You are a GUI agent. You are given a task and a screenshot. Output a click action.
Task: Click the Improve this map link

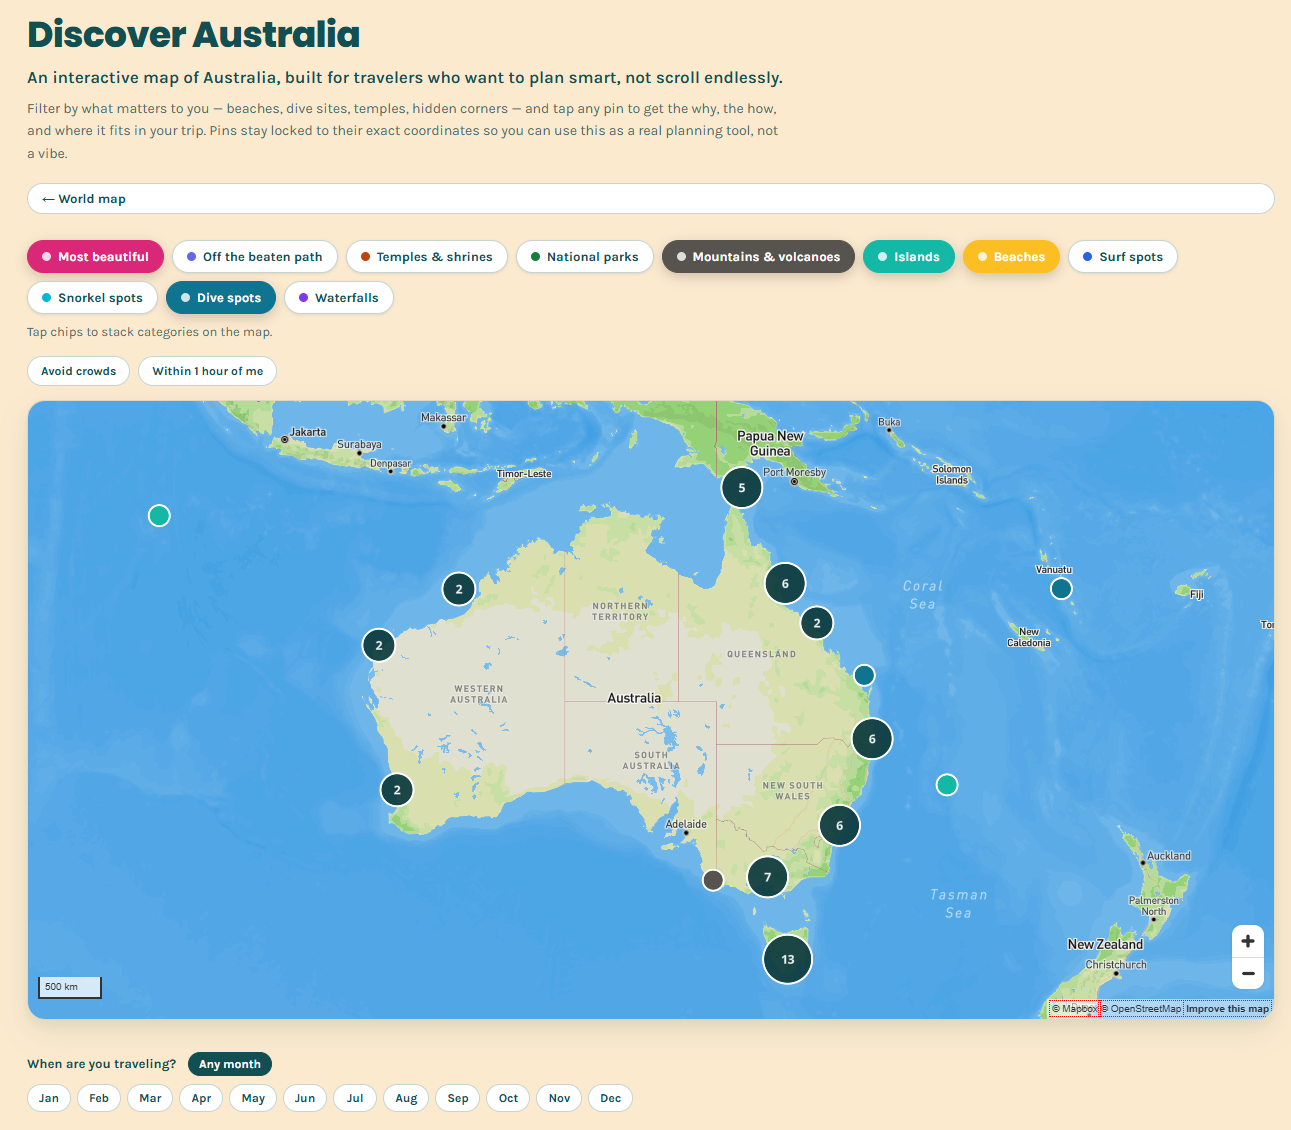pos(1228,1009)
